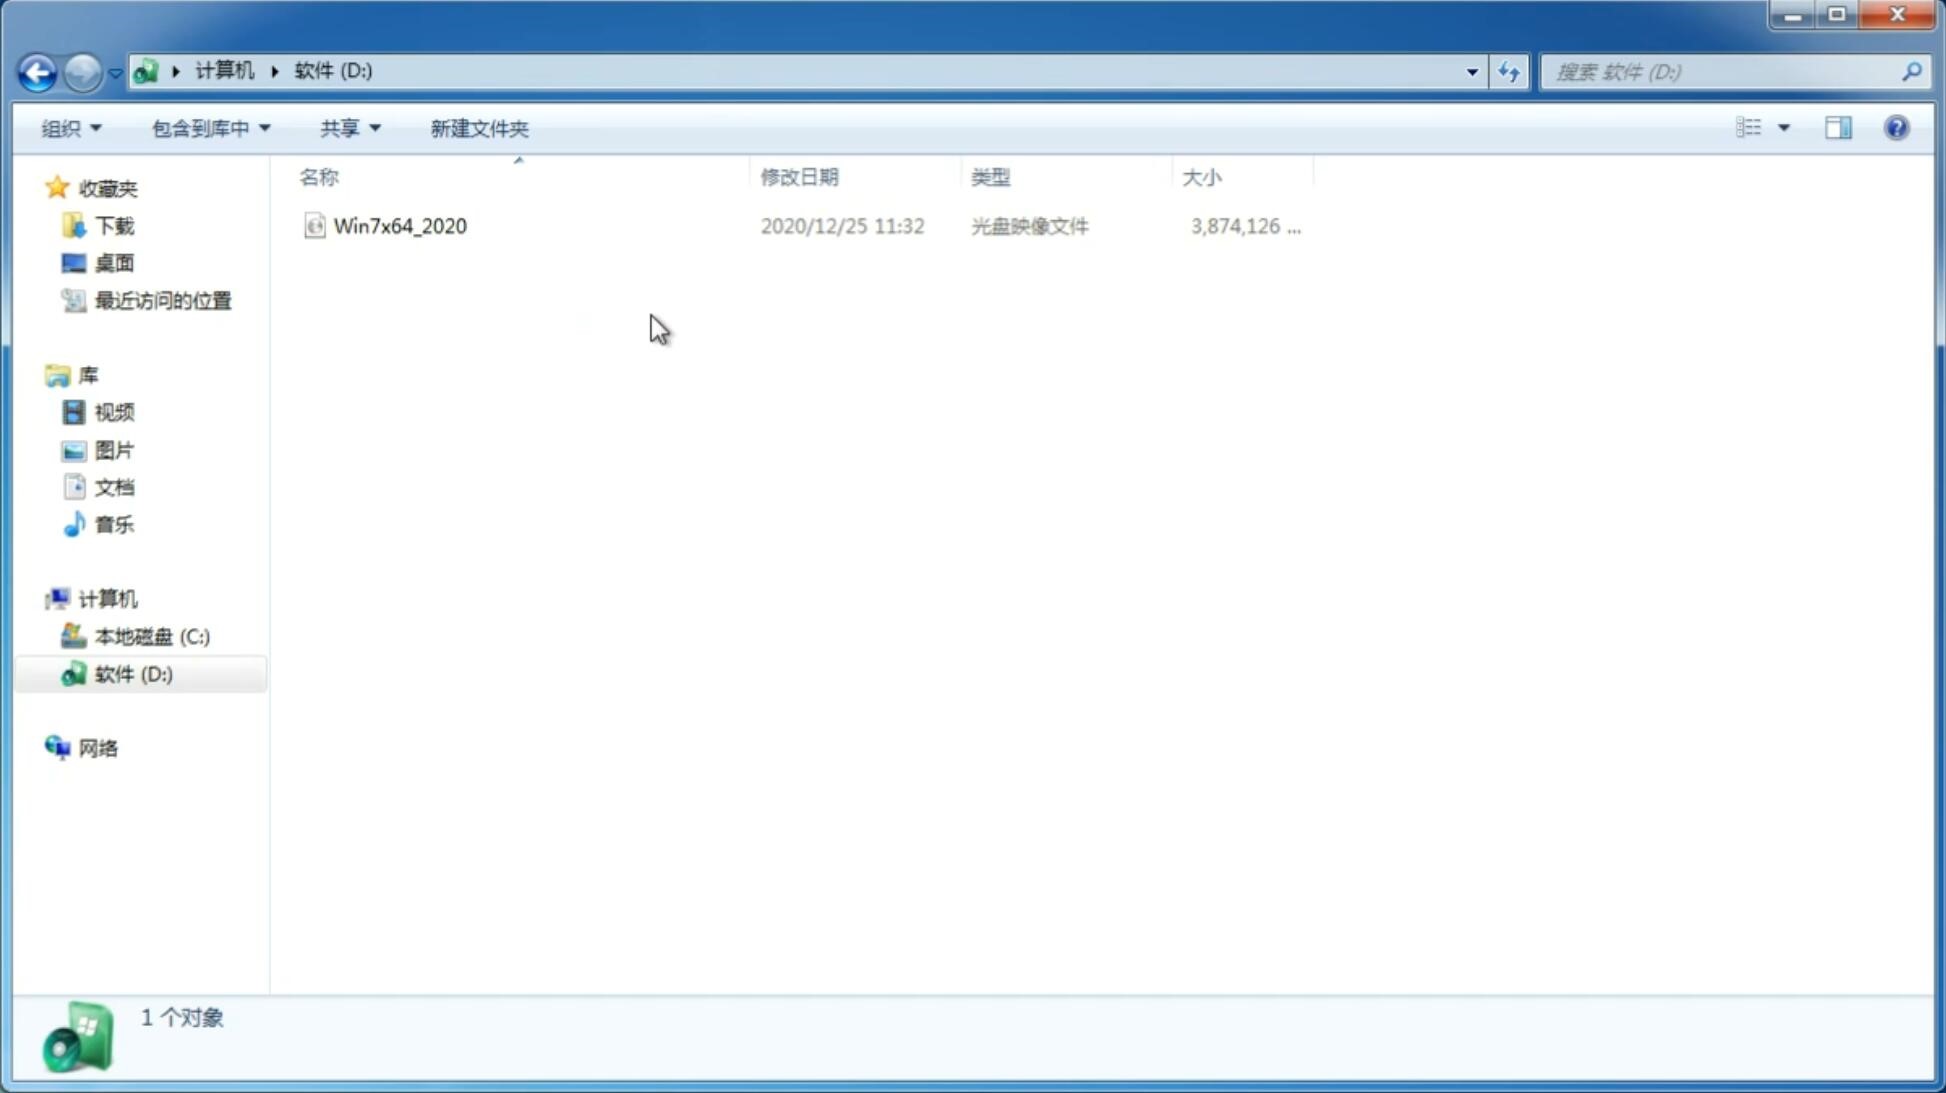Expand the 组织 dropdown menu

pyautogui.click(x=70, y=127)
